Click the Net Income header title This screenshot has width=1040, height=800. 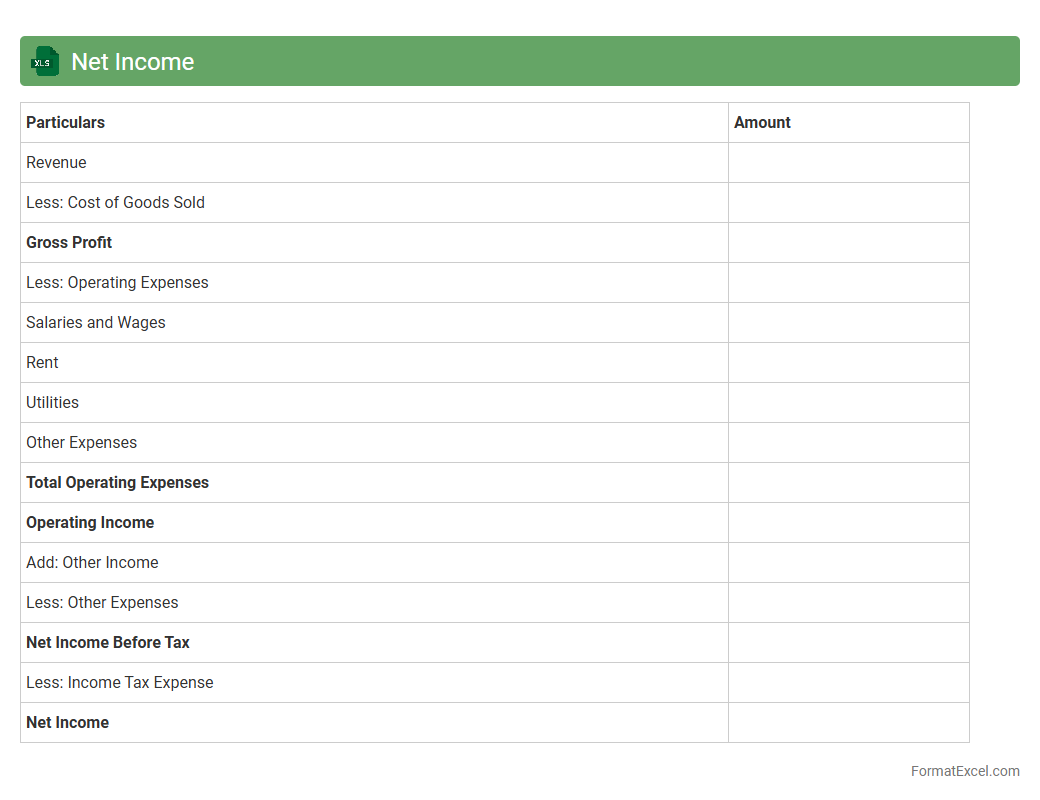click(132, 62)
